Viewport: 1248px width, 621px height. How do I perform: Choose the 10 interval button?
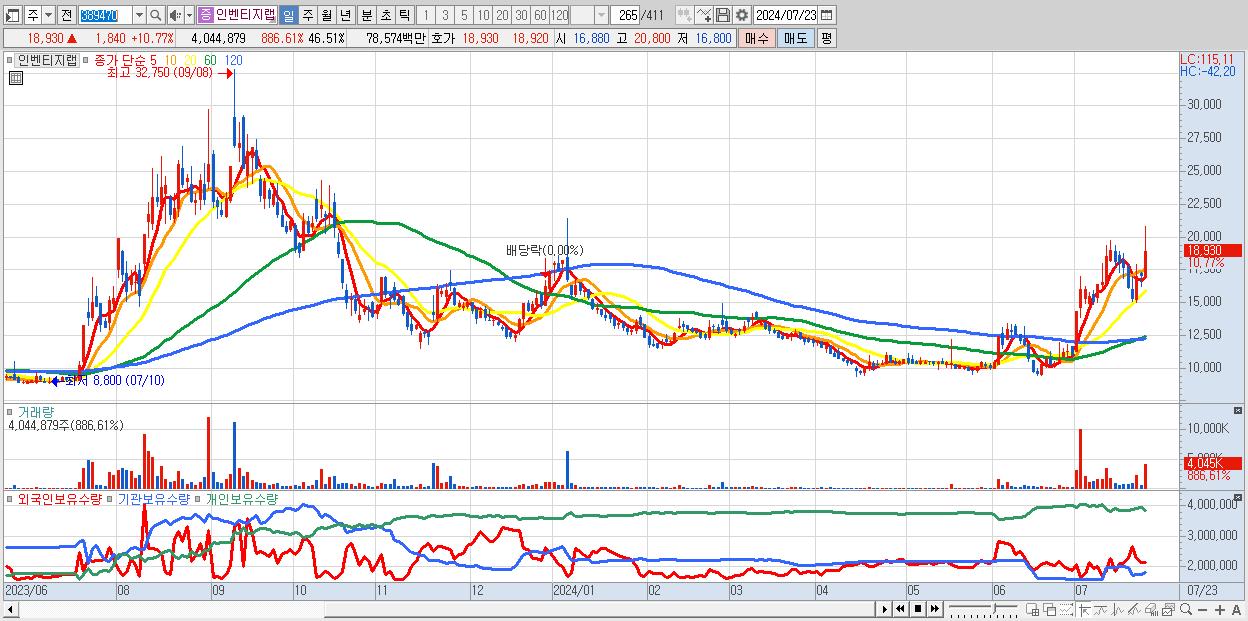(483, 15)
